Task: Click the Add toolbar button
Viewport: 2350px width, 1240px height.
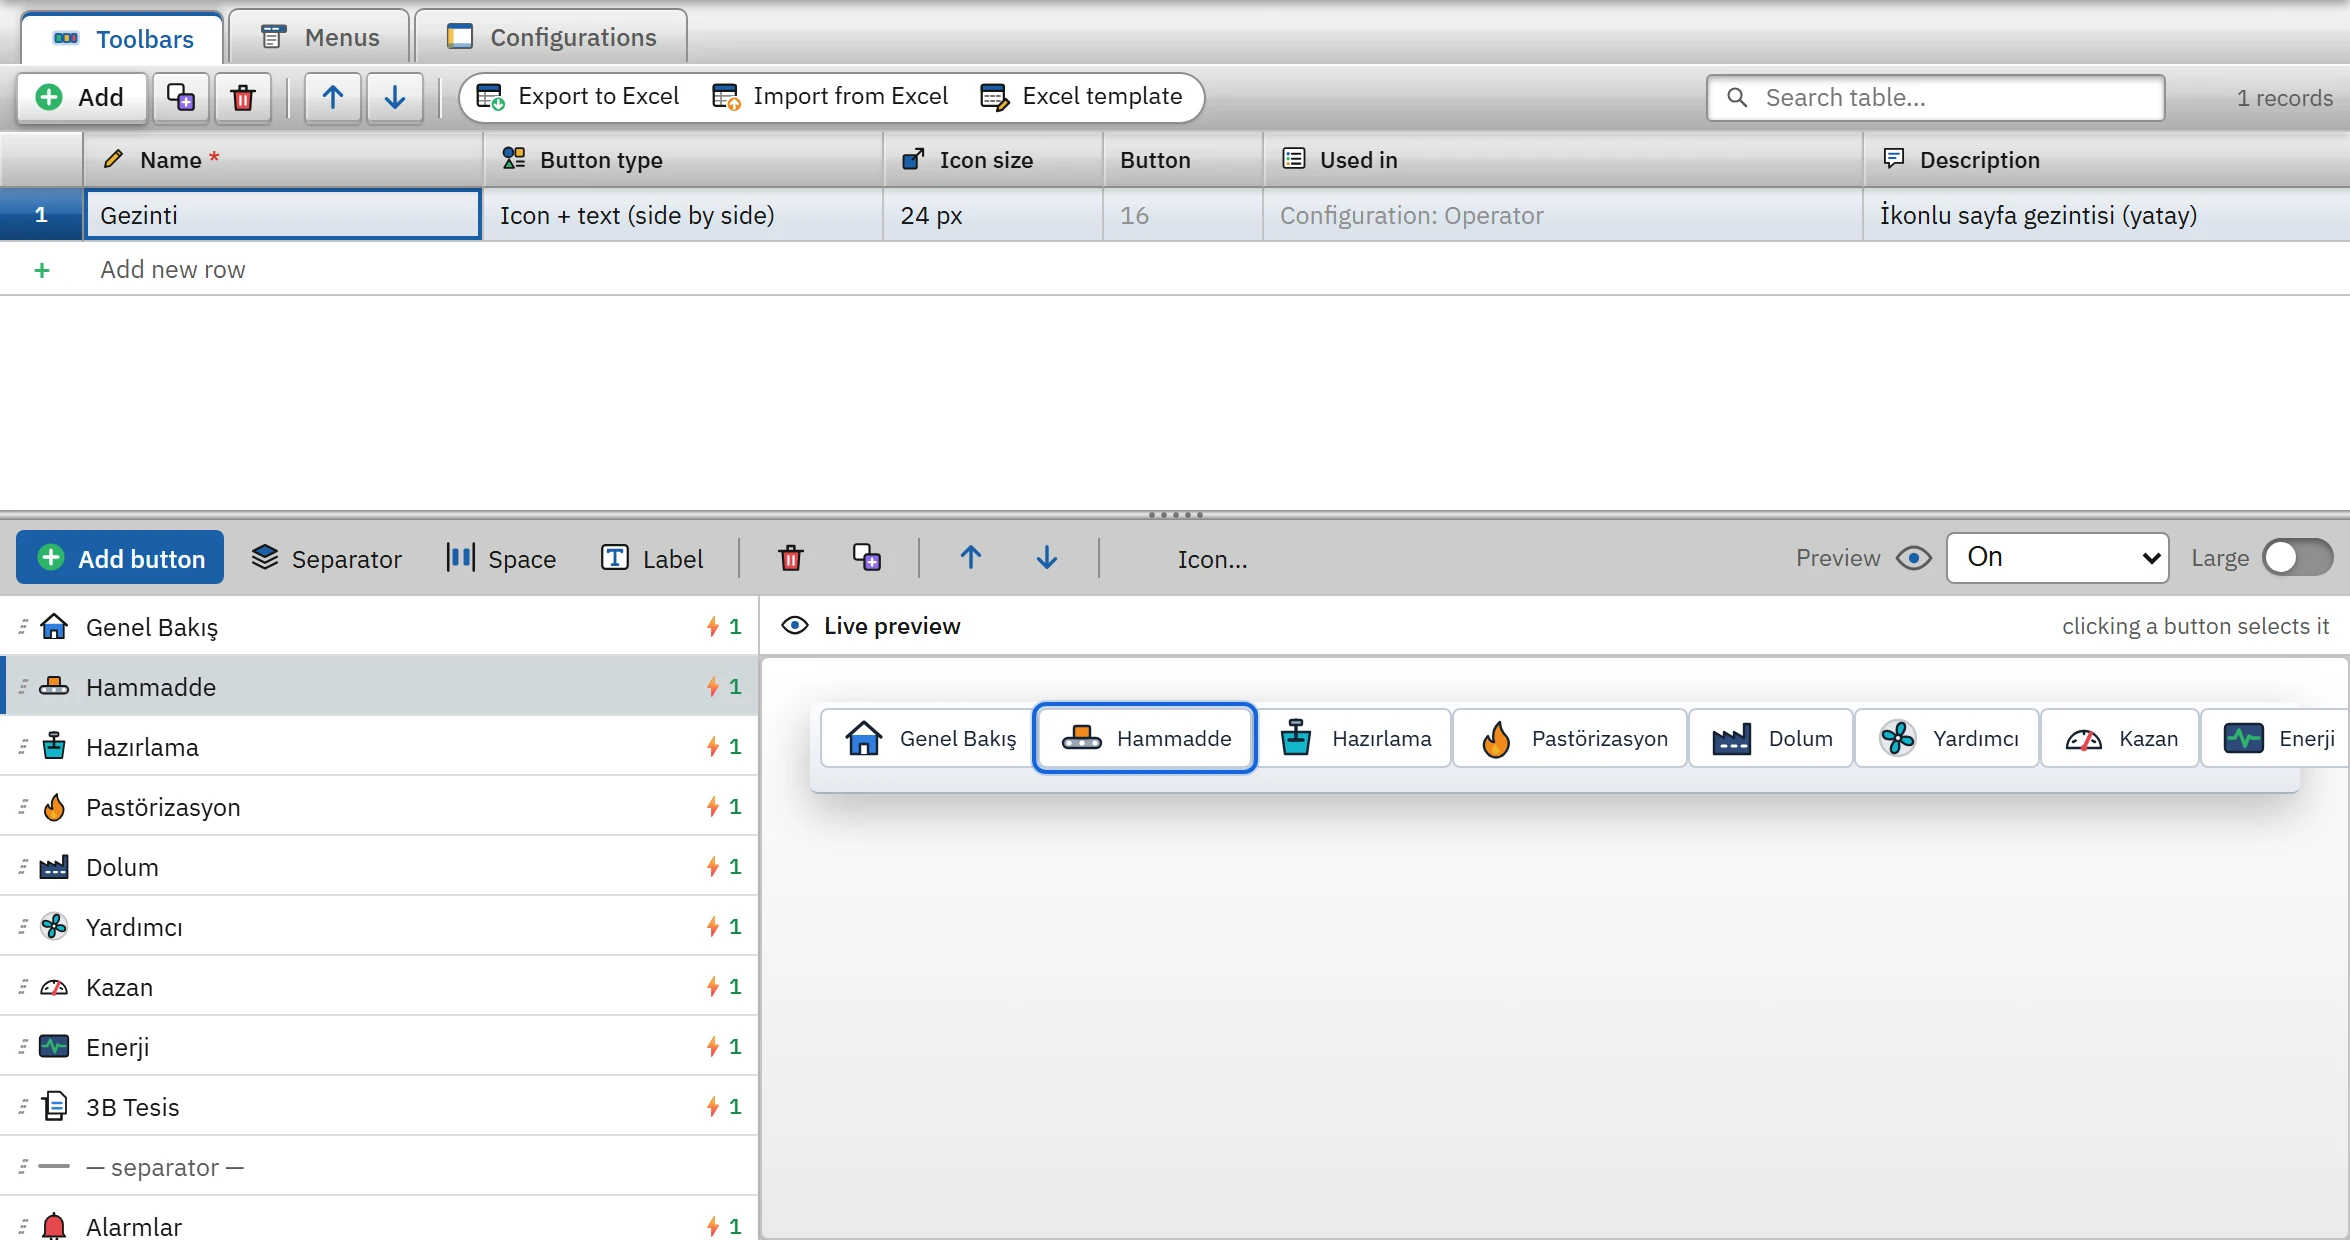Action: (81, 97)
